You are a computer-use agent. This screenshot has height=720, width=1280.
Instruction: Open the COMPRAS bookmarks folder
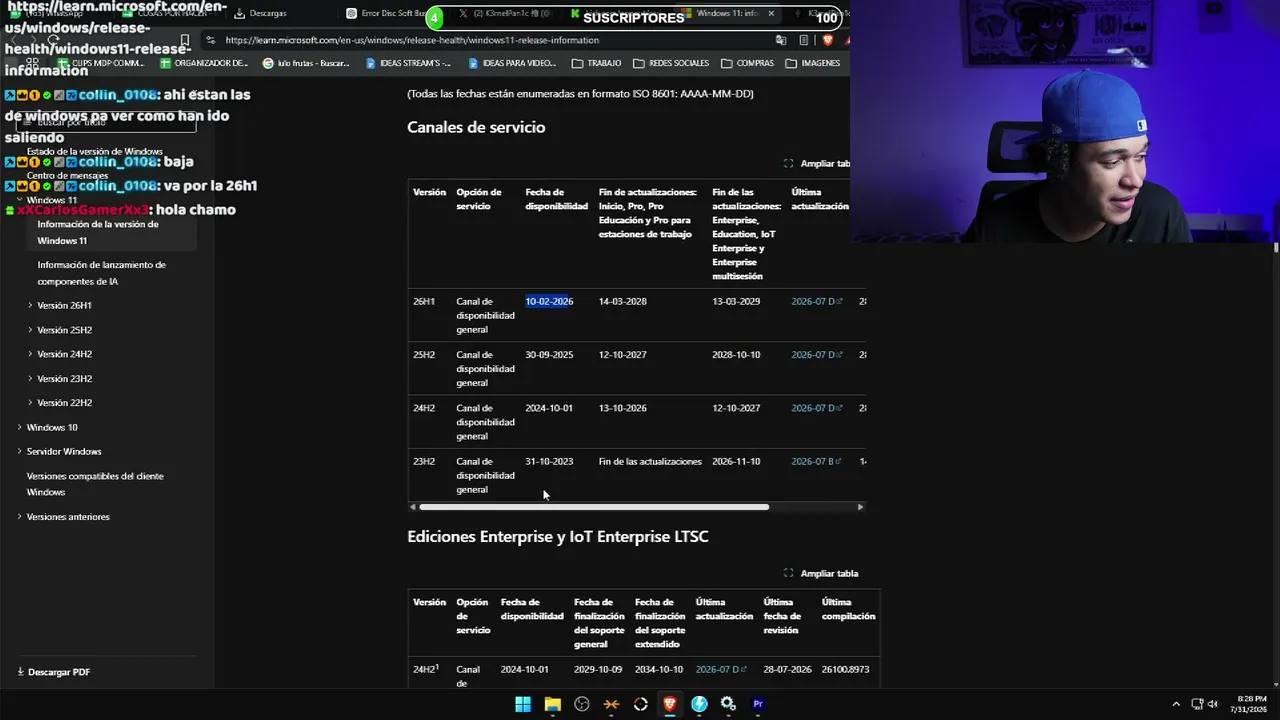click(747, 63)
